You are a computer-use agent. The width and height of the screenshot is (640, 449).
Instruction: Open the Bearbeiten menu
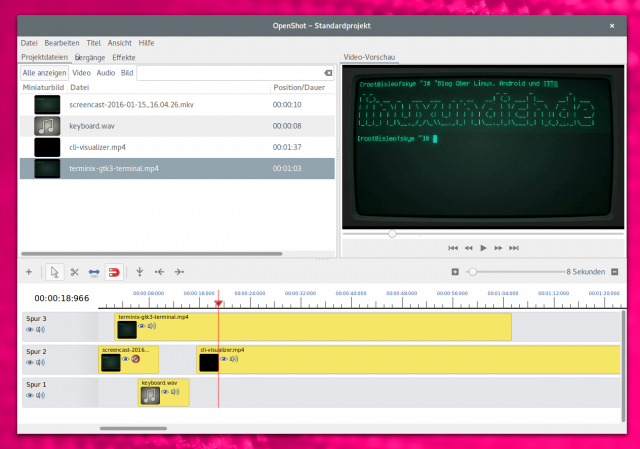(x=62, y=43)
